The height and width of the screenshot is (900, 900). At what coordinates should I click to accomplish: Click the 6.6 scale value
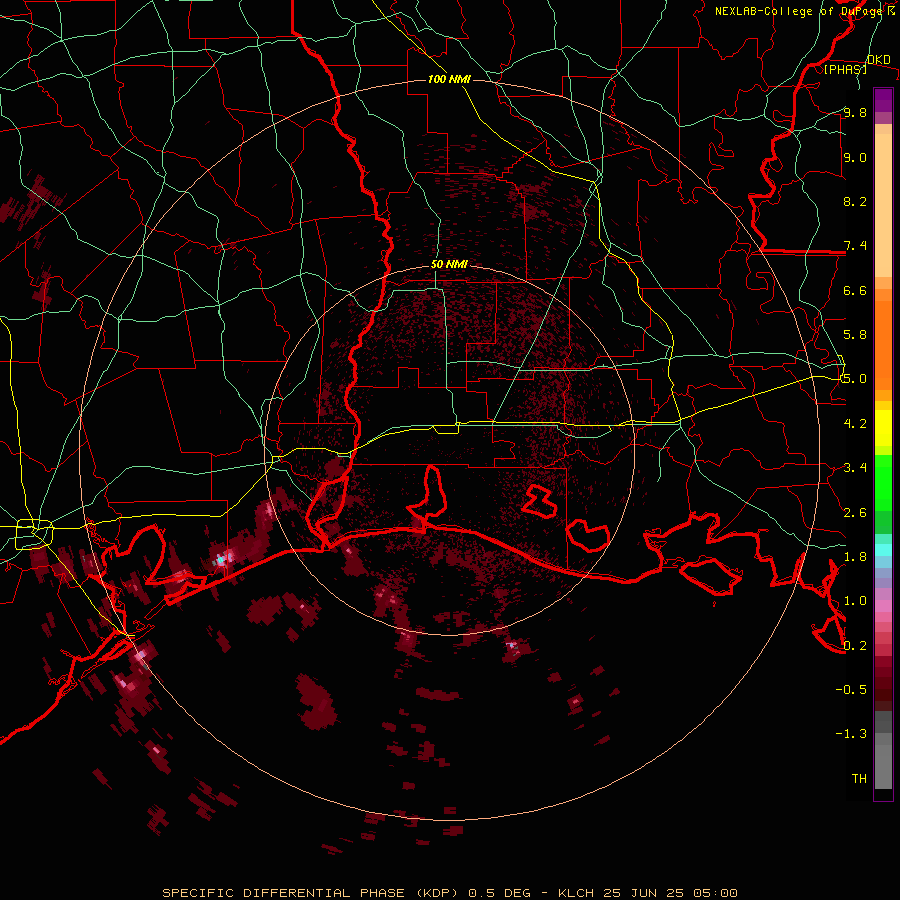point(855,290)
